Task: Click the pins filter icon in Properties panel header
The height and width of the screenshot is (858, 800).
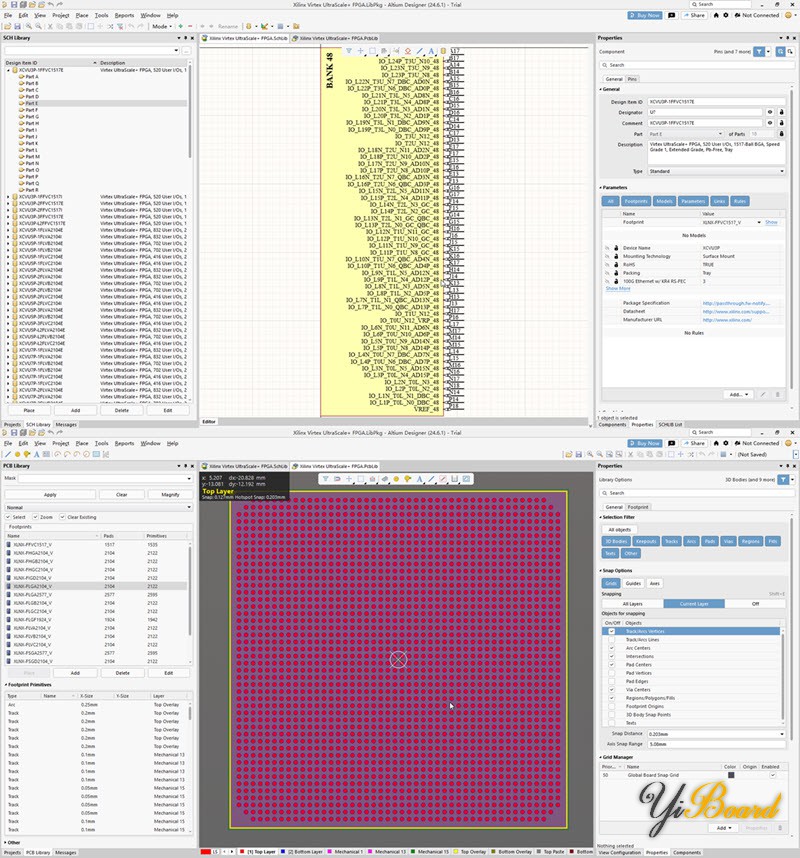Action: 760,51
